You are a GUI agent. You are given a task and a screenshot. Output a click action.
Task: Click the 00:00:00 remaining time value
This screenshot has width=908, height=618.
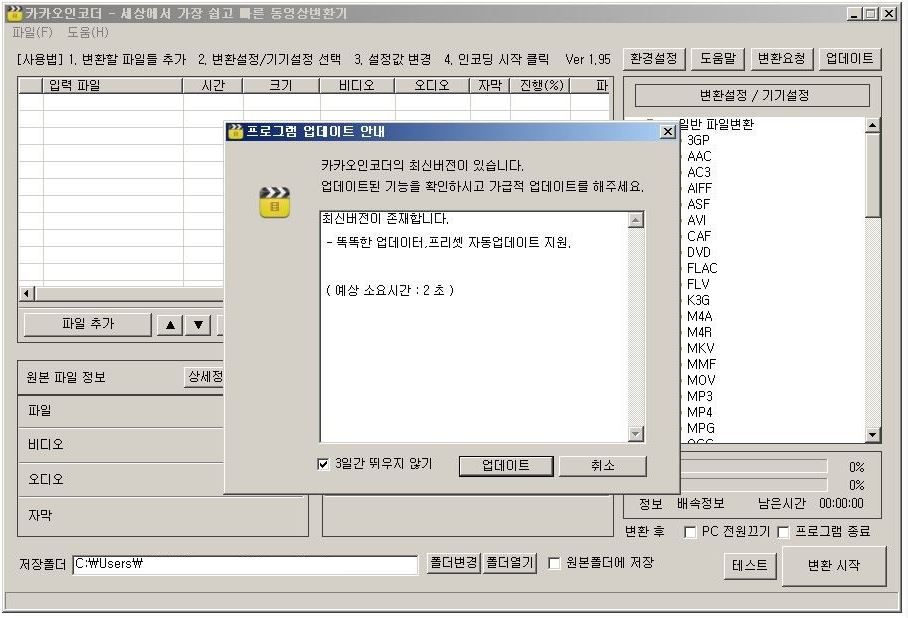coord(841,504)
